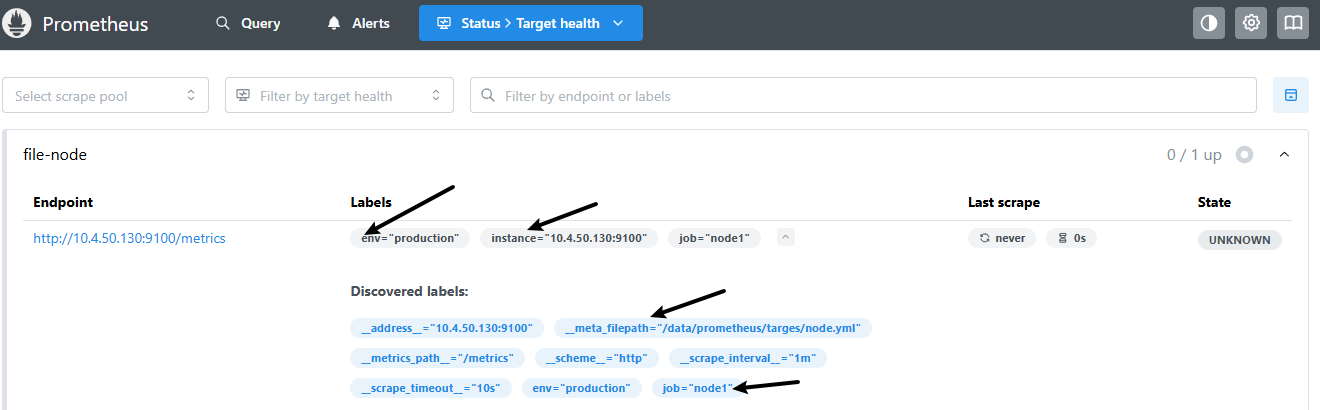Click the ring progress indicator near 0 / 1 up
The image size is (1320, 410).
point(1244,155)
